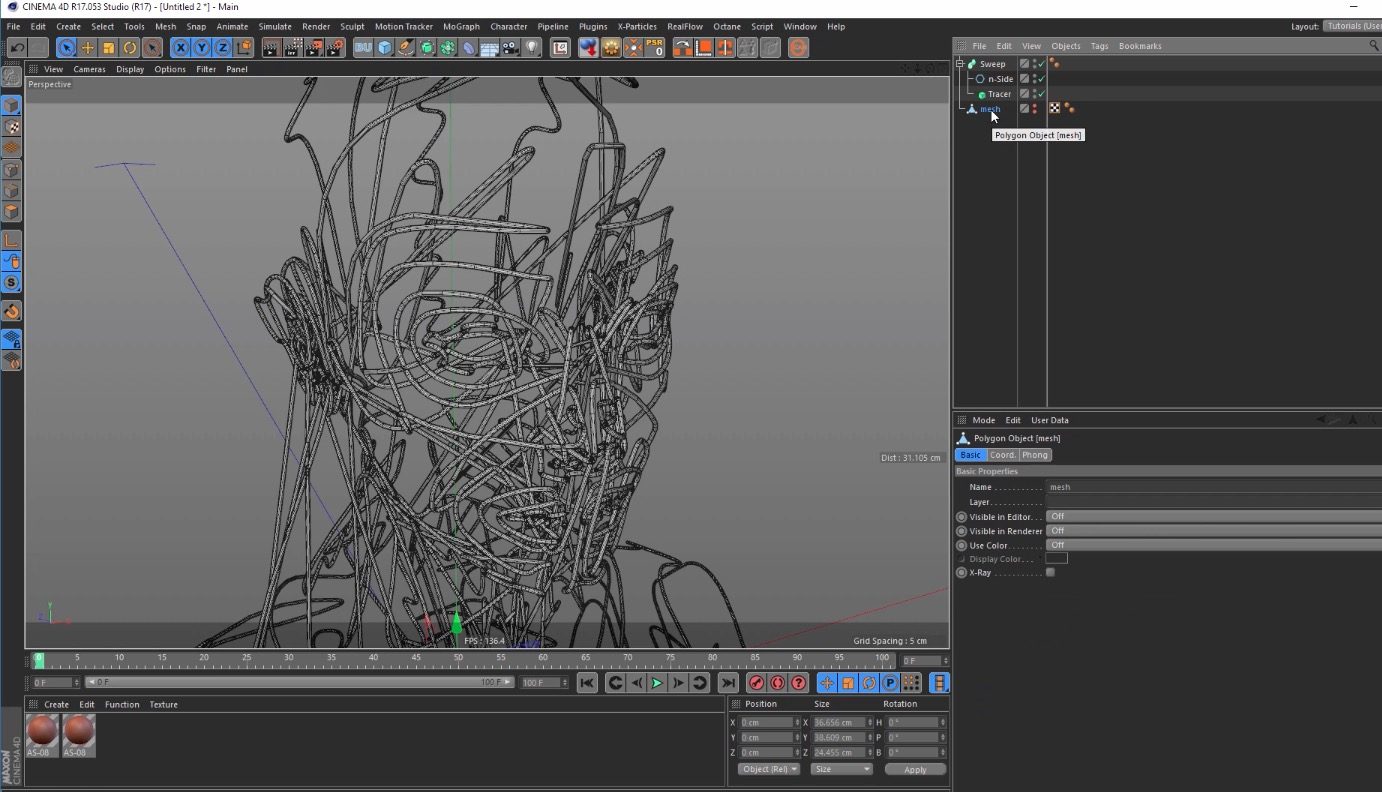Click the Undo arrow in top toolbar

click(16, 47)
